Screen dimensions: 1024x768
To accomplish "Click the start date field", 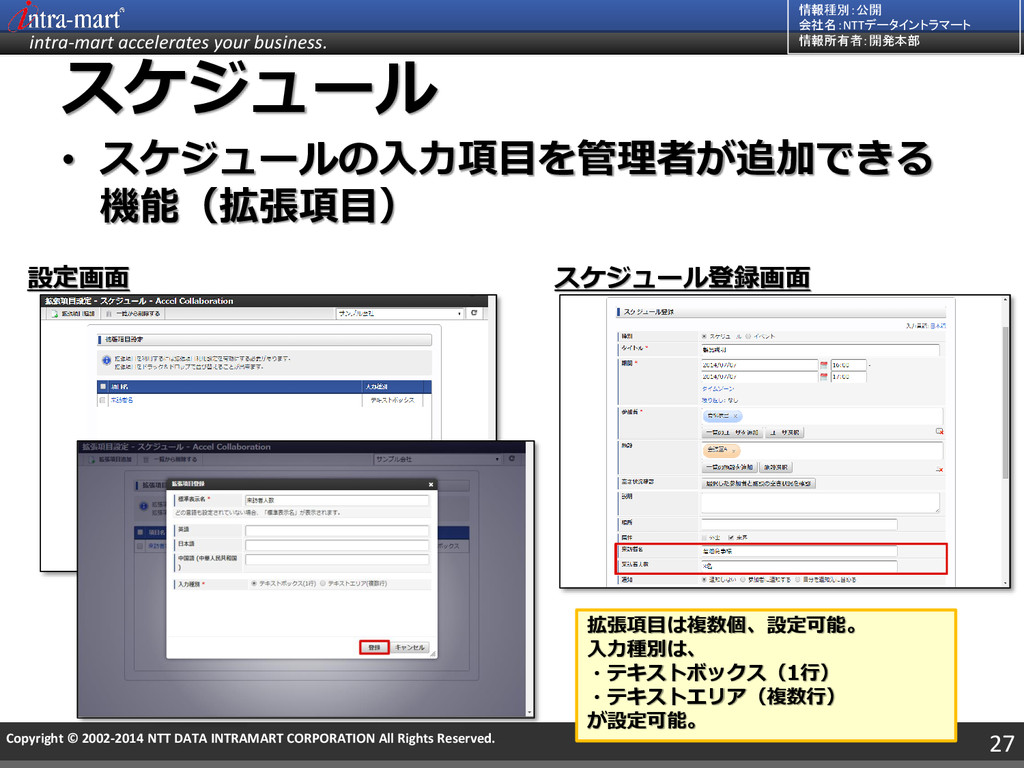I will coord(760,365).
